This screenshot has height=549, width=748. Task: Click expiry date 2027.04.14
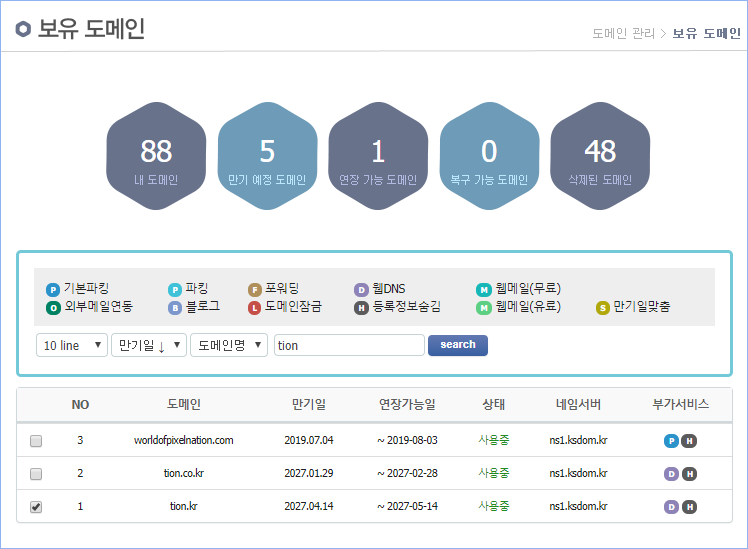tap(309, 506)
